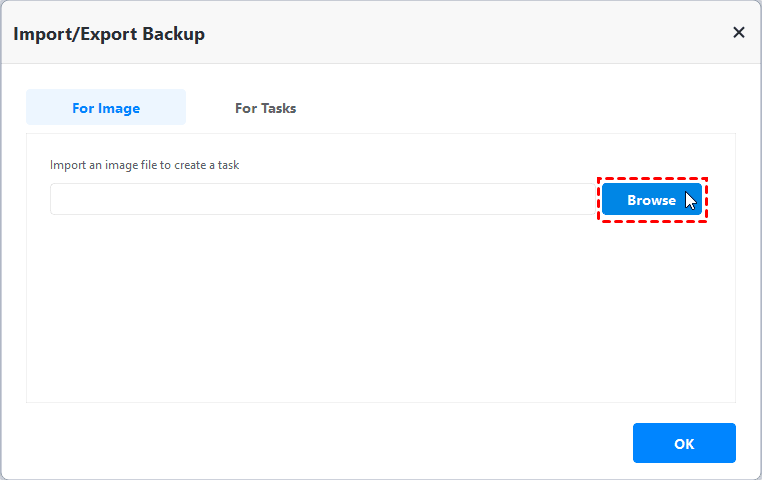The height and width of the screenshot is (480, 762).
Task: Click the word 'Image' in tab header
Action: pyautogui.click(x=120, y=108)
